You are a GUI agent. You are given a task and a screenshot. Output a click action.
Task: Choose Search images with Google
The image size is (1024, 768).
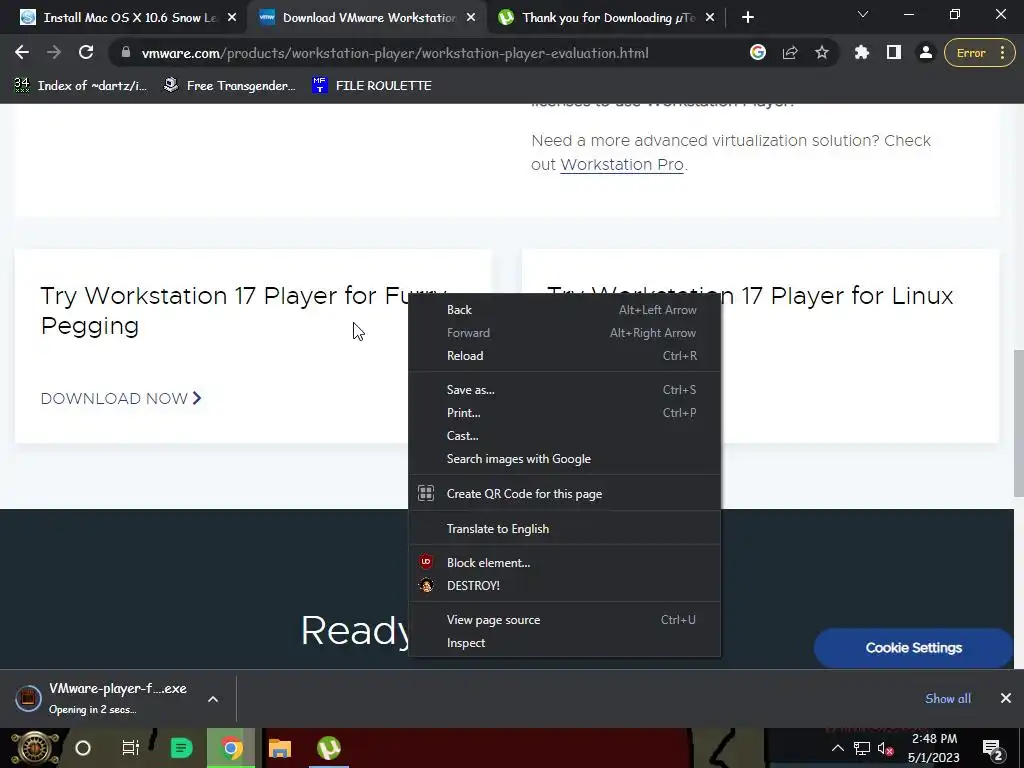click(565, 459)
